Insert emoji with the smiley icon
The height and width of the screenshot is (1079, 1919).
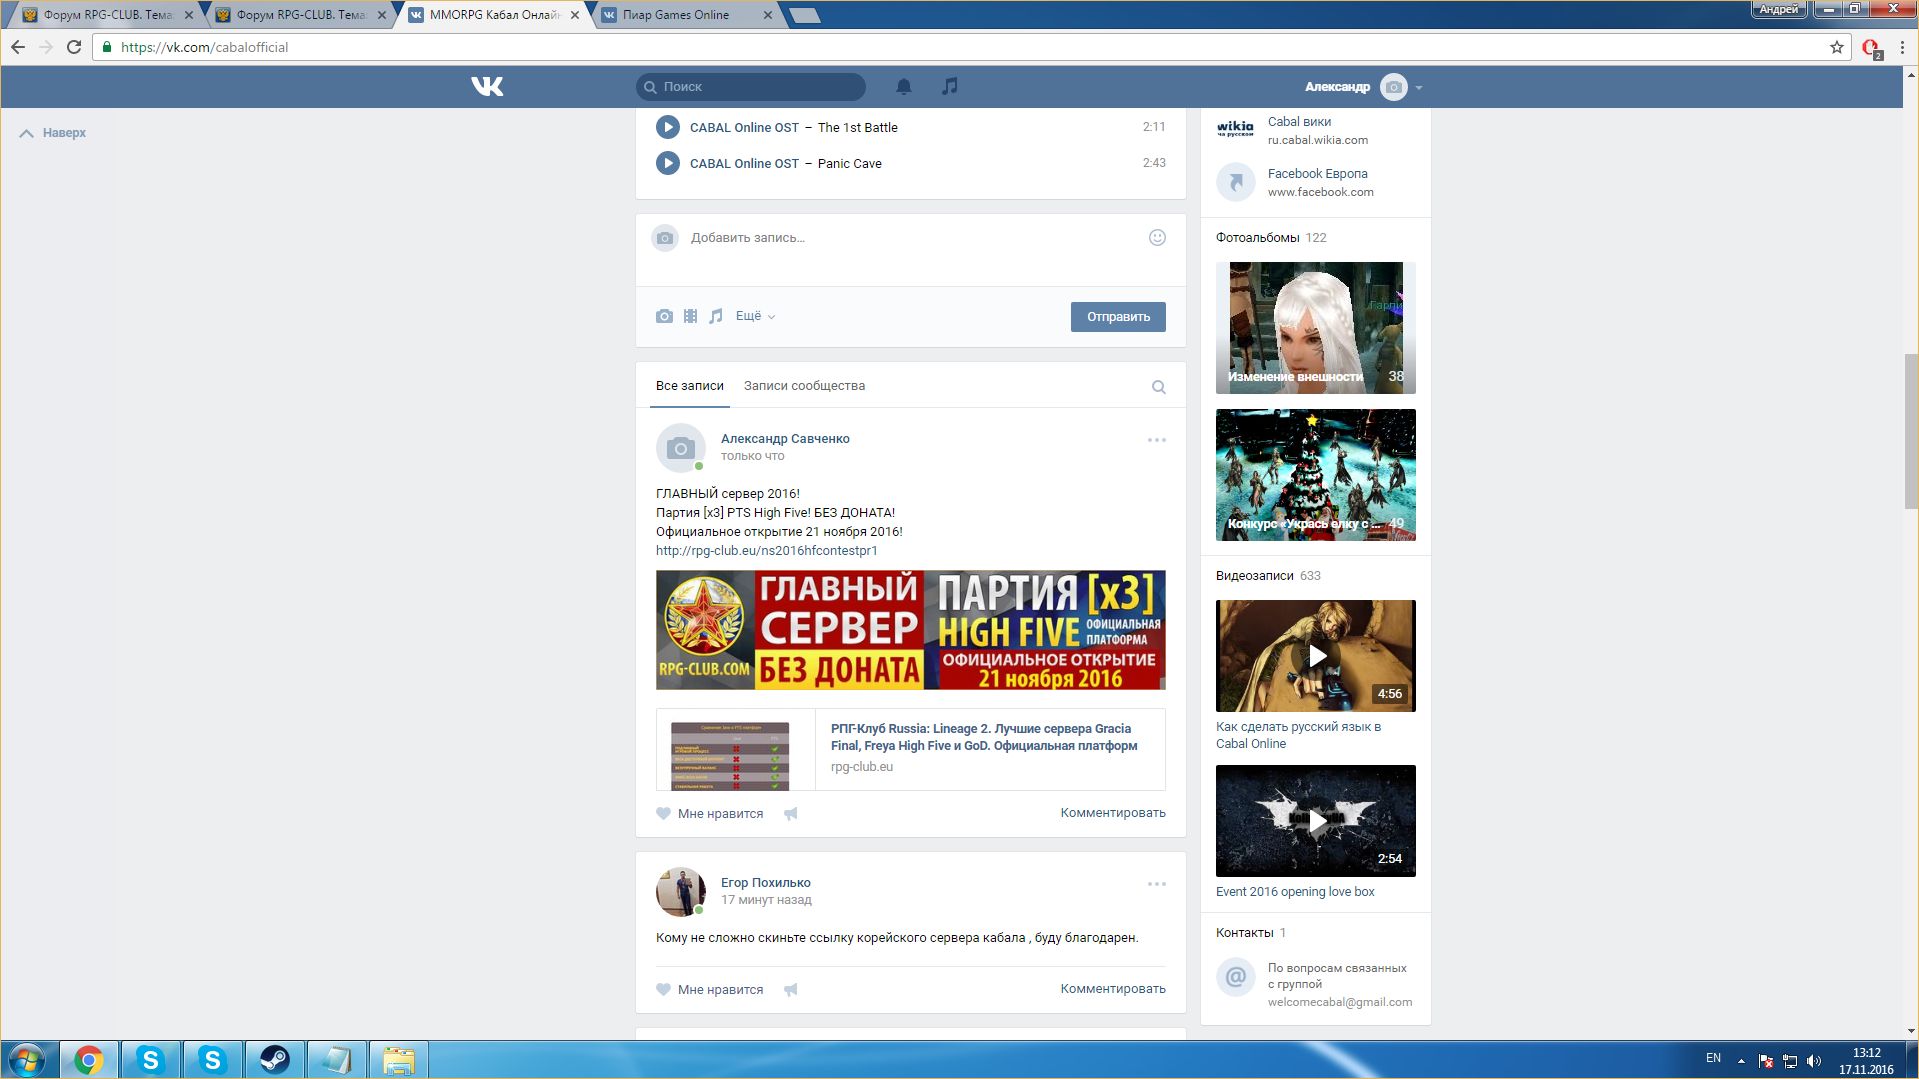1157,238
